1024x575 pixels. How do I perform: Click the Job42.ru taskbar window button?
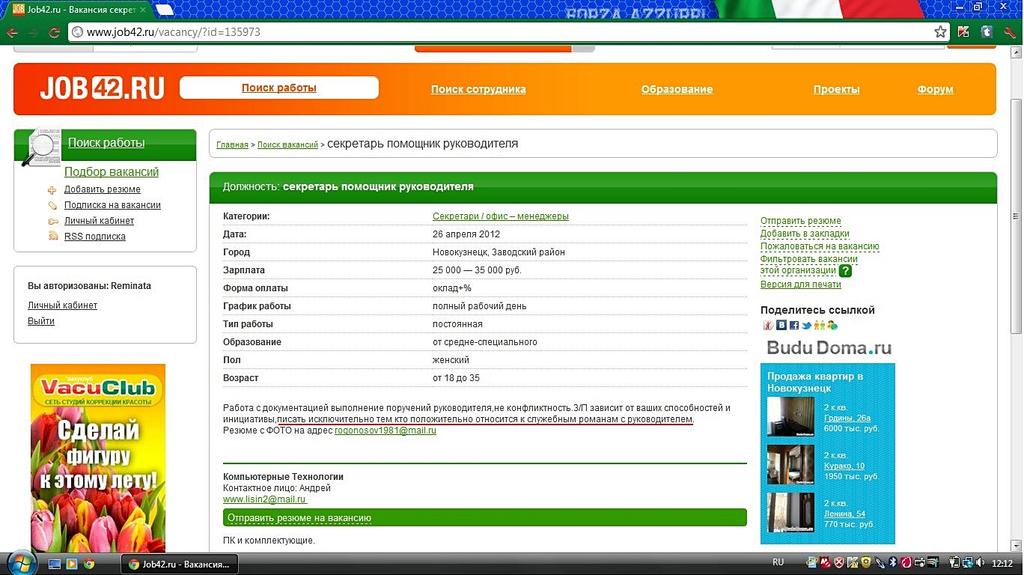point(180,564)
